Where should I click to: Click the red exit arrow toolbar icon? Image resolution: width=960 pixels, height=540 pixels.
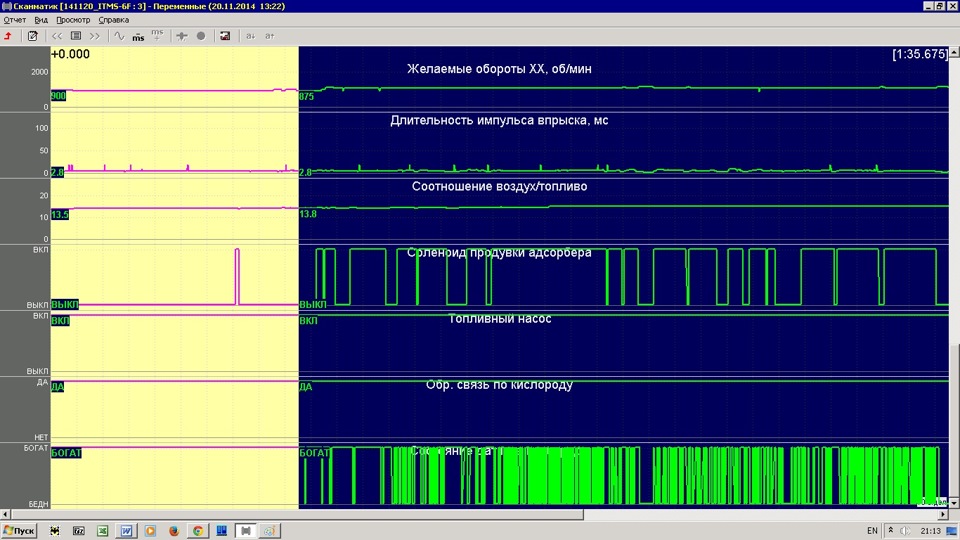pyautogui.click(x=9, y=36)
